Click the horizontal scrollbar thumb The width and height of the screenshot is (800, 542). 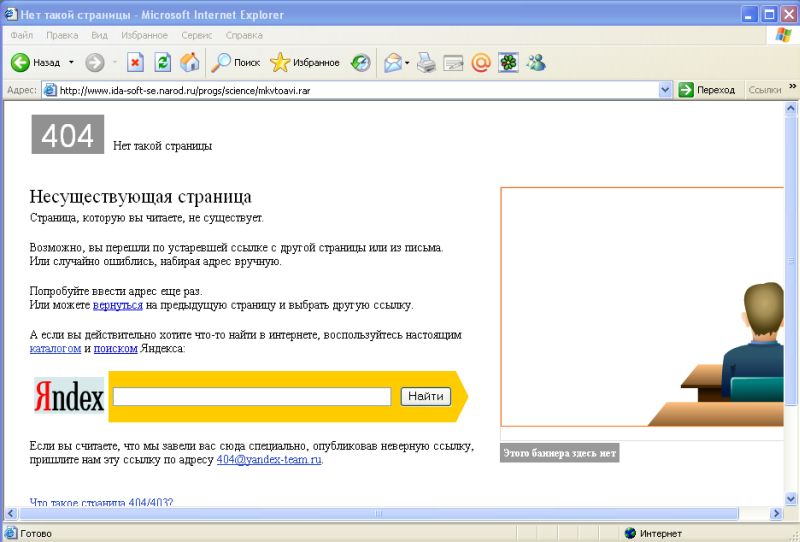tap(378, 513)
